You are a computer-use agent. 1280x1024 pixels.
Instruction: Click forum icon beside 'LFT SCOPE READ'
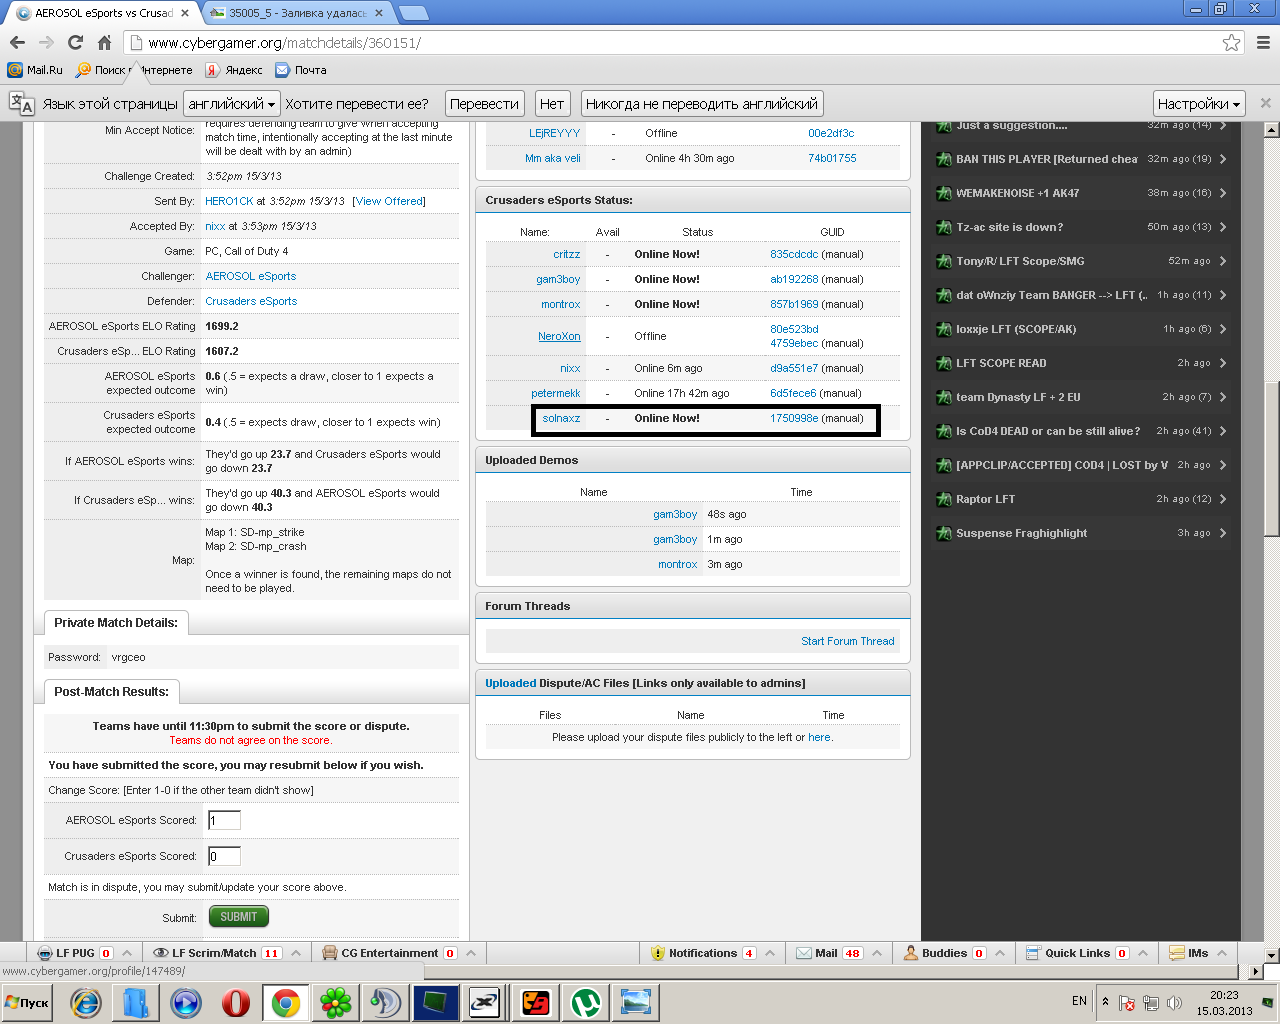point(943,363)
